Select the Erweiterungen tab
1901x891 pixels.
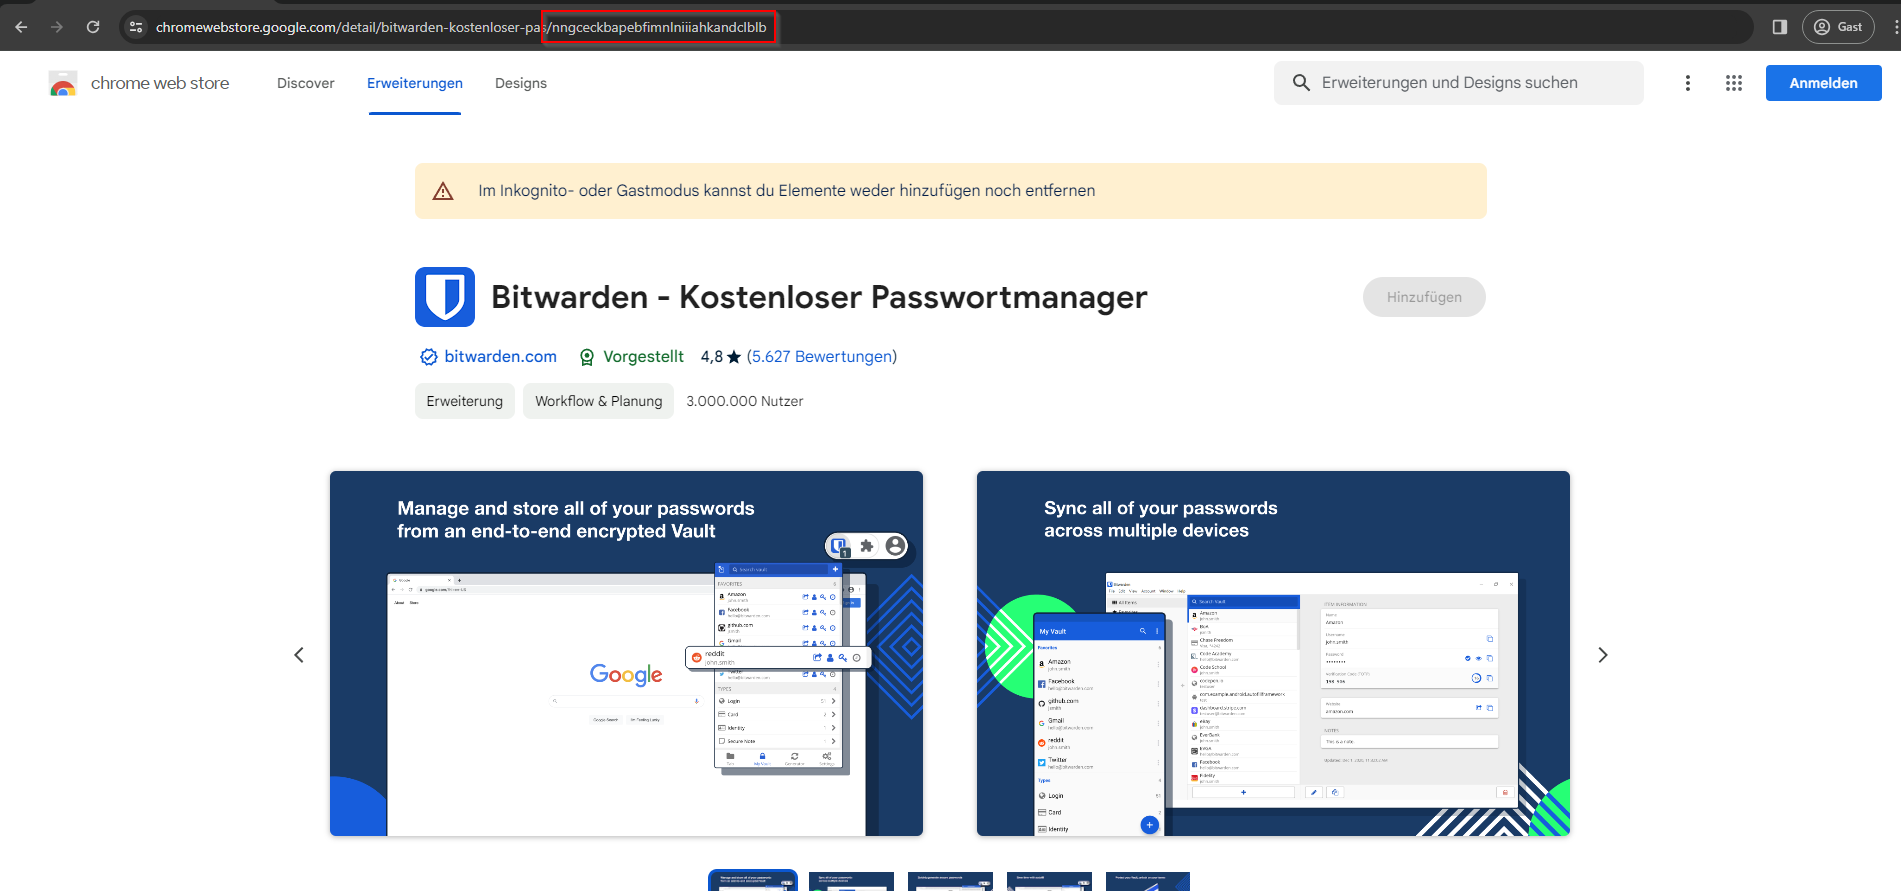click(415, 83)
